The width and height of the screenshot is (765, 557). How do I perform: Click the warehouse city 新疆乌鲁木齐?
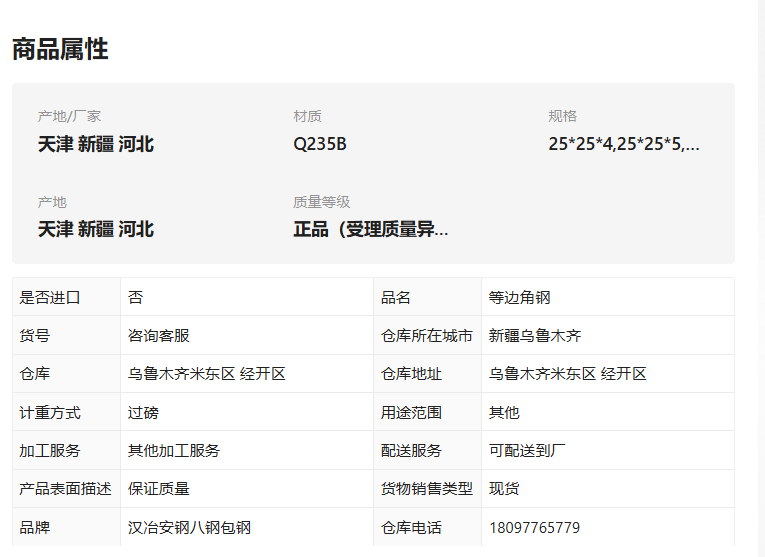(535, 336)
